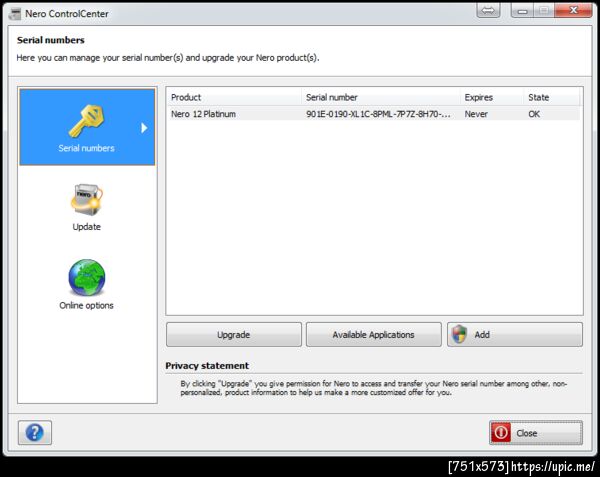The height and width of the screenshot is (477, 600).
Task: Open the Online options globe icon
Action: (x=86, y=278)
